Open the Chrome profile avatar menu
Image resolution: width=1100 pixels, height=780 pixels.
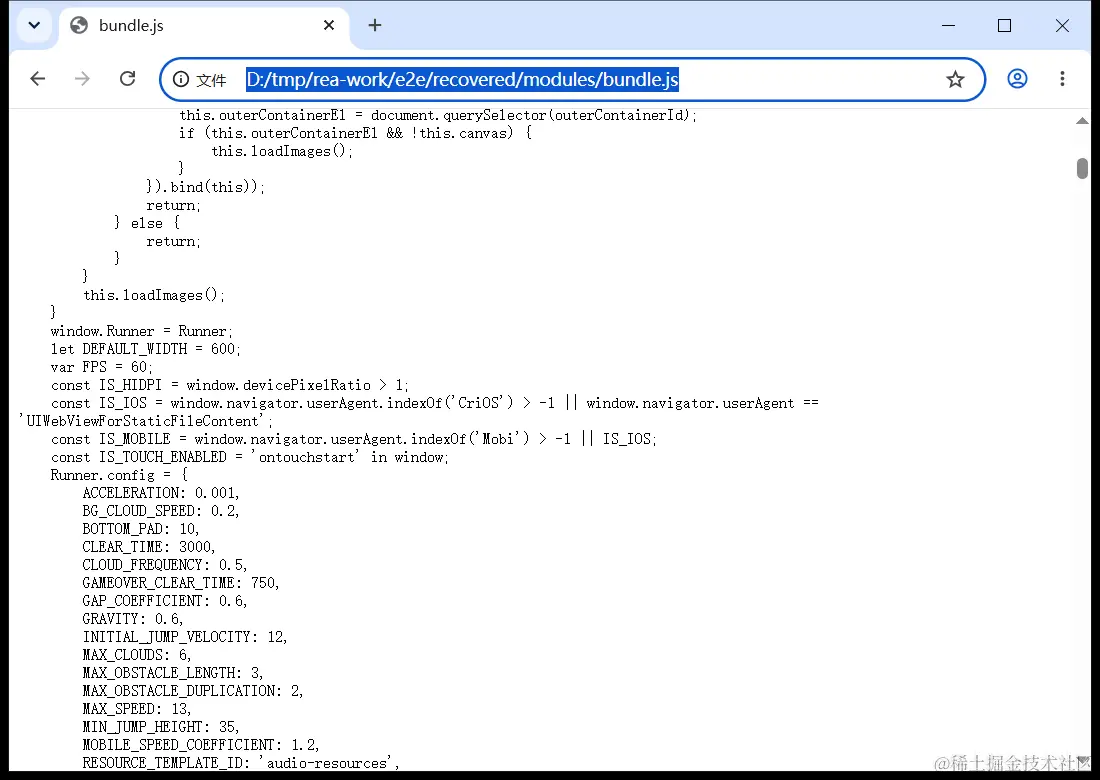[x=1017, y=79]
